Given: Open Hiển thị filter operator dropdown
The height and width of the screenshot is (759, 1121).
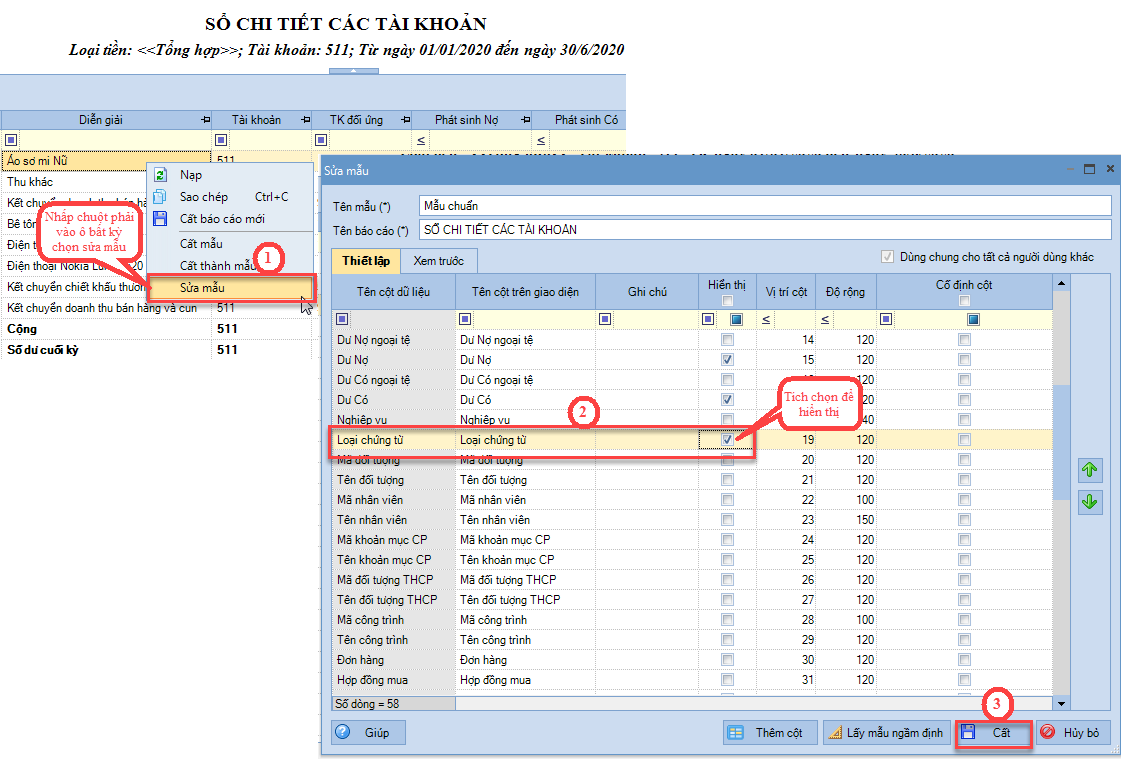Looking at the screenshot, I should (708, 319).
